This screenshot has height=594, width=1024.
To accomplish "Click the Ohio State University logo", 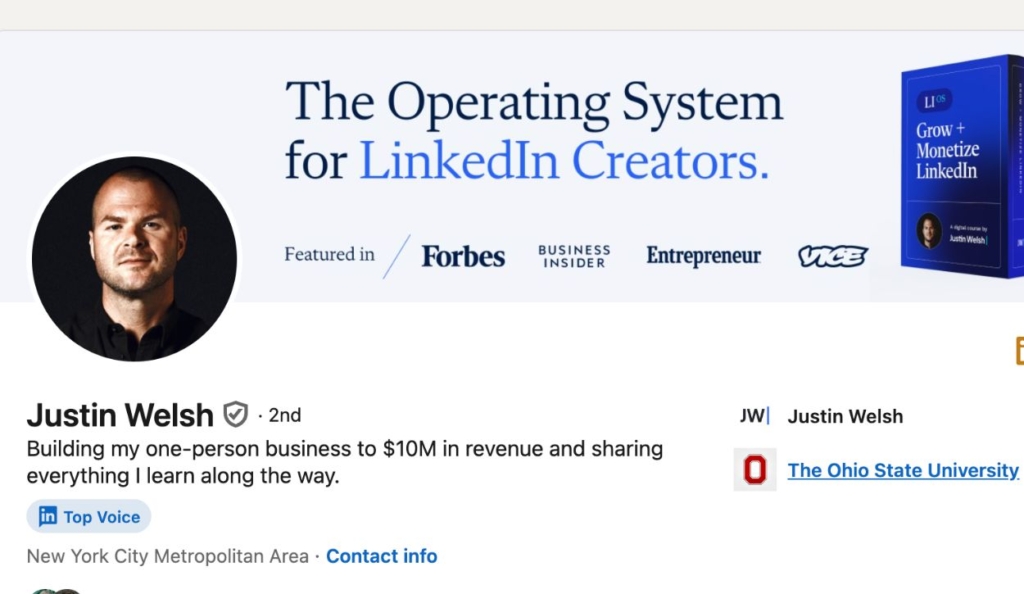I will pos(754,469).
